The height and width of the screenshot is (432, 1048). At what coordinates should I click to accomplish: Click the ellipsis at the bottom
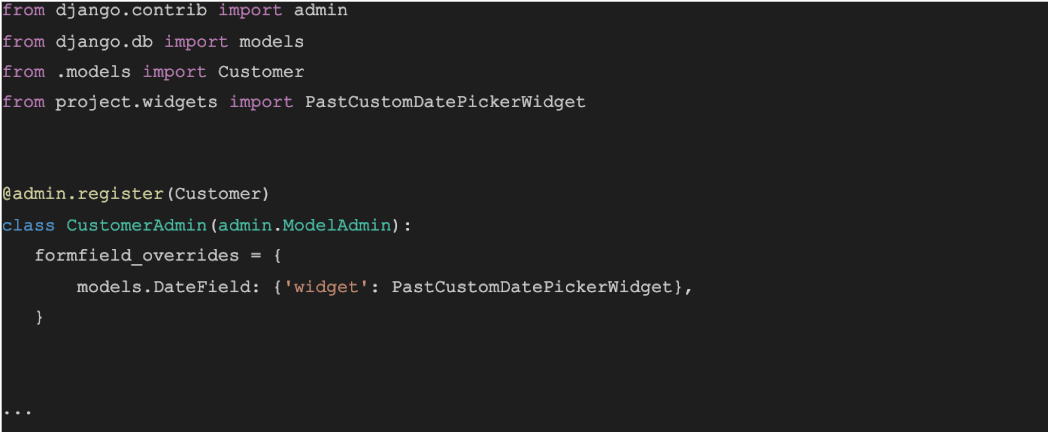(17, 410)
